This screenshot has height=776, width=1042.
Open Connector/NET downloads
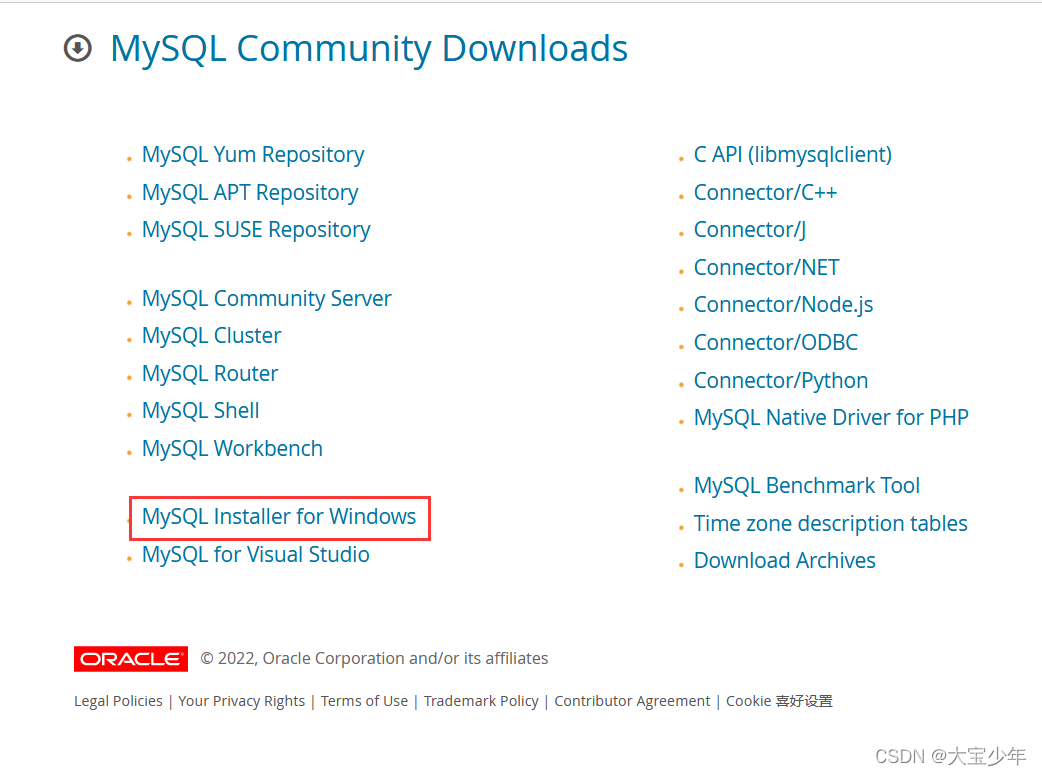[767, 268]
